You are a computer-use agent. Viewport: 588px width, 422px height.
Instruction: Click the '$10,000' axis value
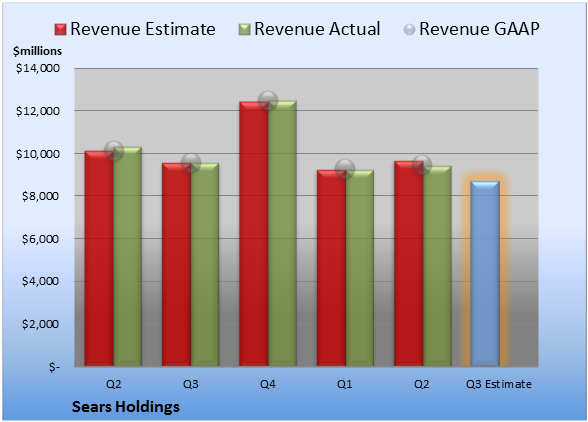click(x=38, y=154)
